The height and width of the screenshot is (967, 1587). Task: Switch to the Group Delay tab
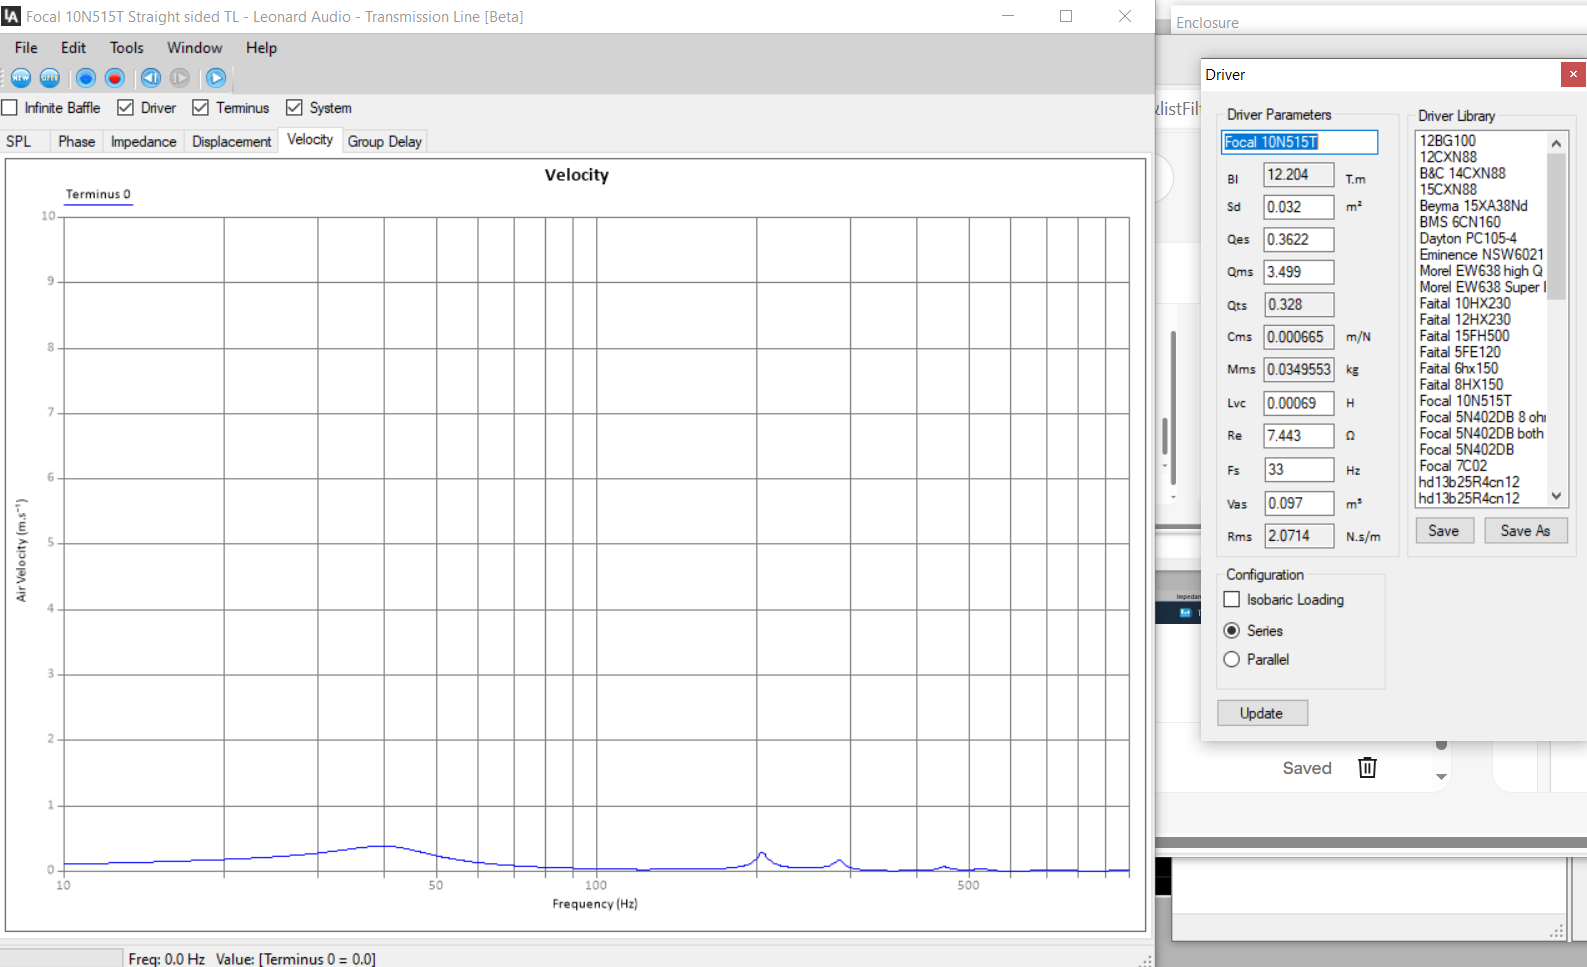(385, 141)
